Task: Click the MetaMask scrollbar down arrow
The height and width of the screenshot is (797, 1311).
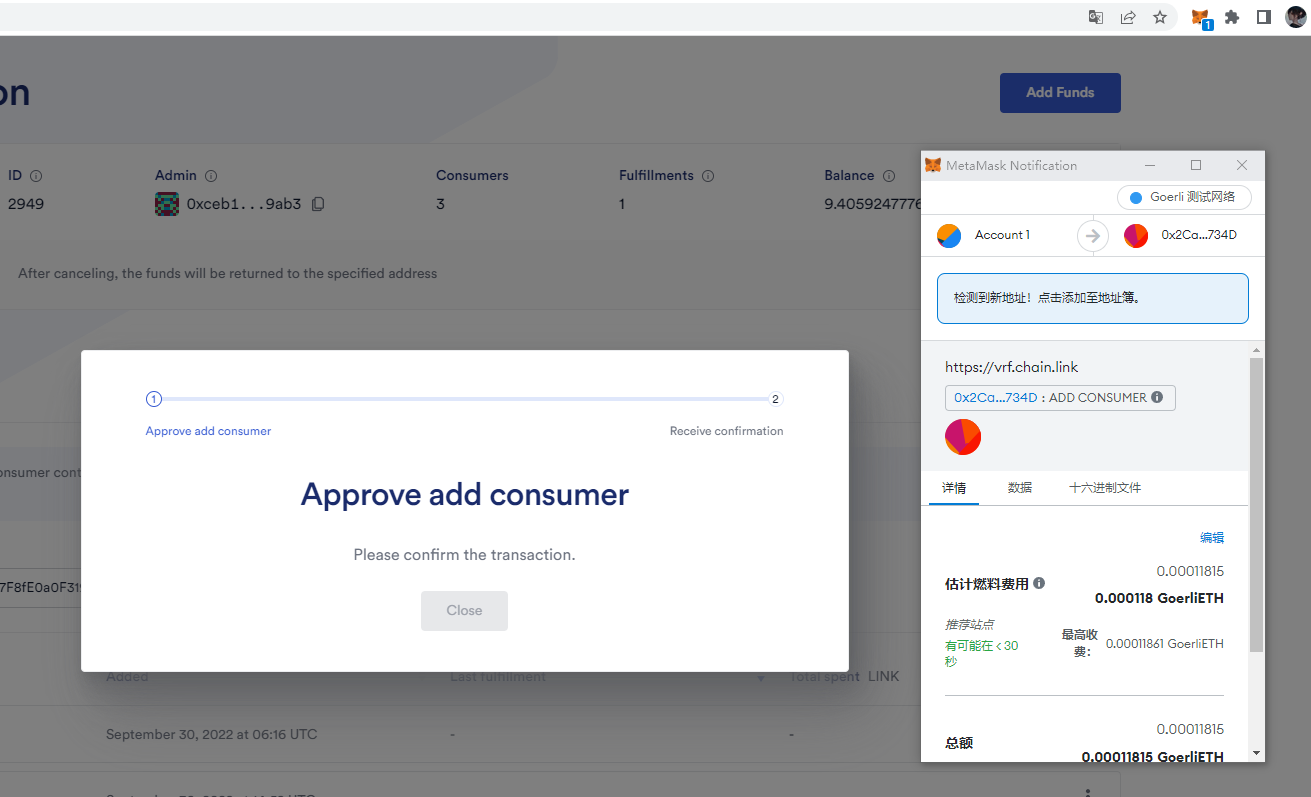Action: pyautogui.click(x=1257, y=753)
